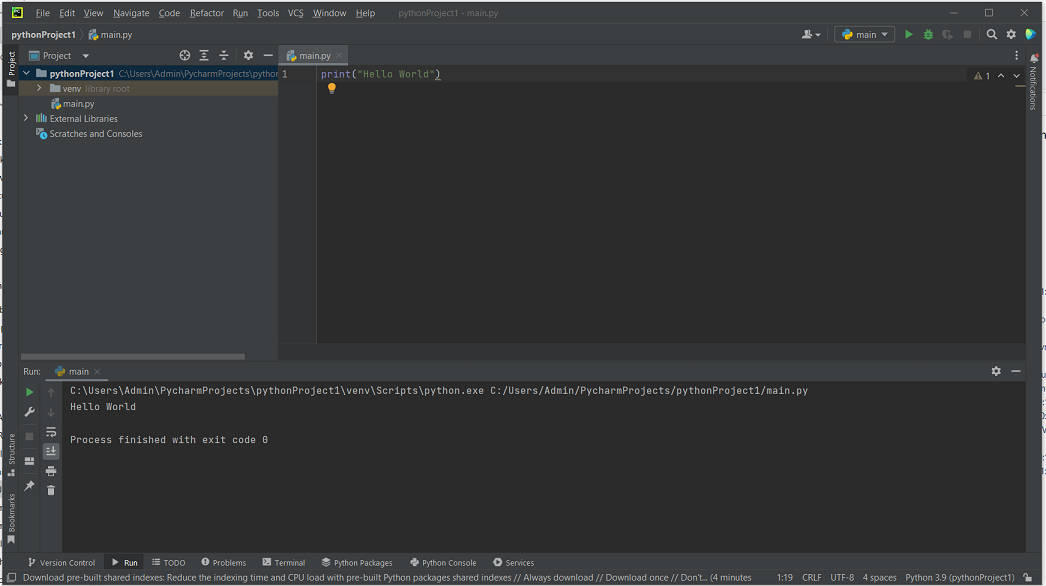
Task: Collapse all items in the Project panel
Action: pyautogui.click(x=223, y=55)
